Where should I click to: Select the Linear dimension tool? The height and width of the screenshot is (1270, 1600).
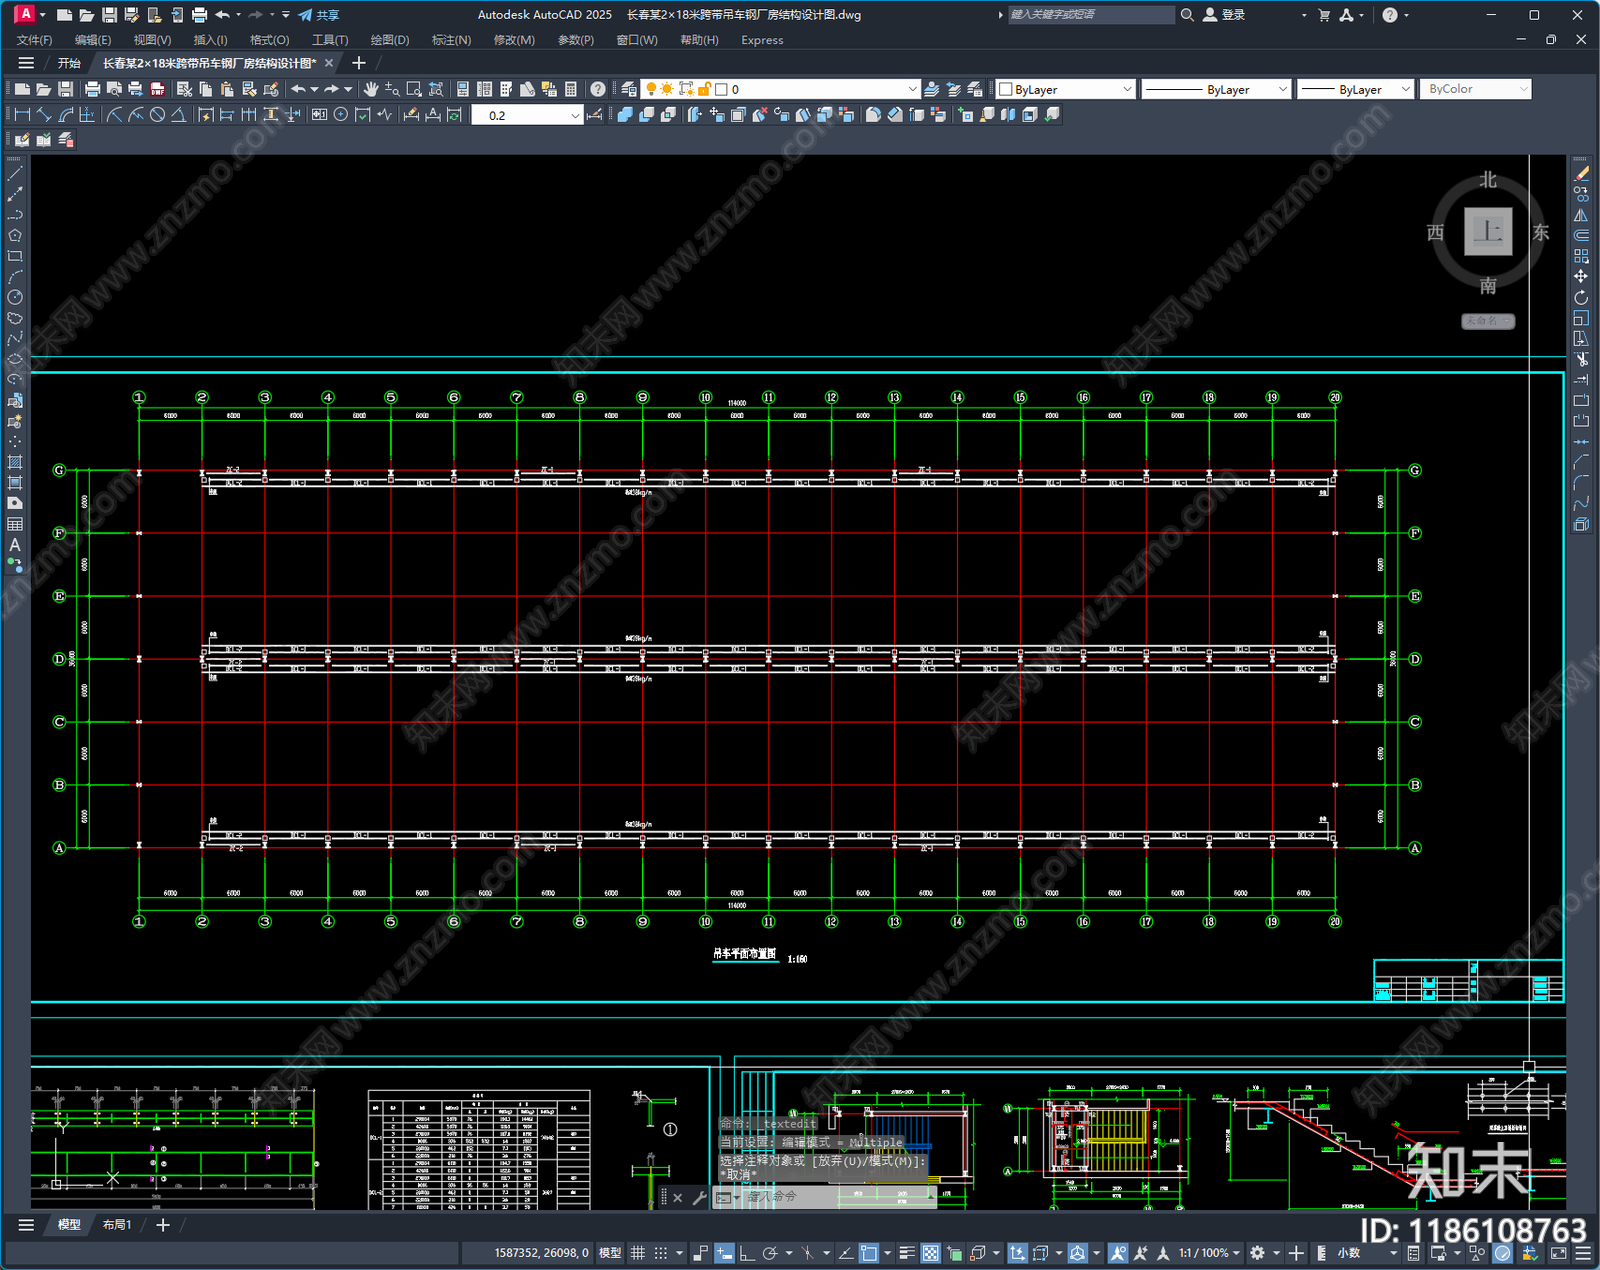(x=22, y=115)
